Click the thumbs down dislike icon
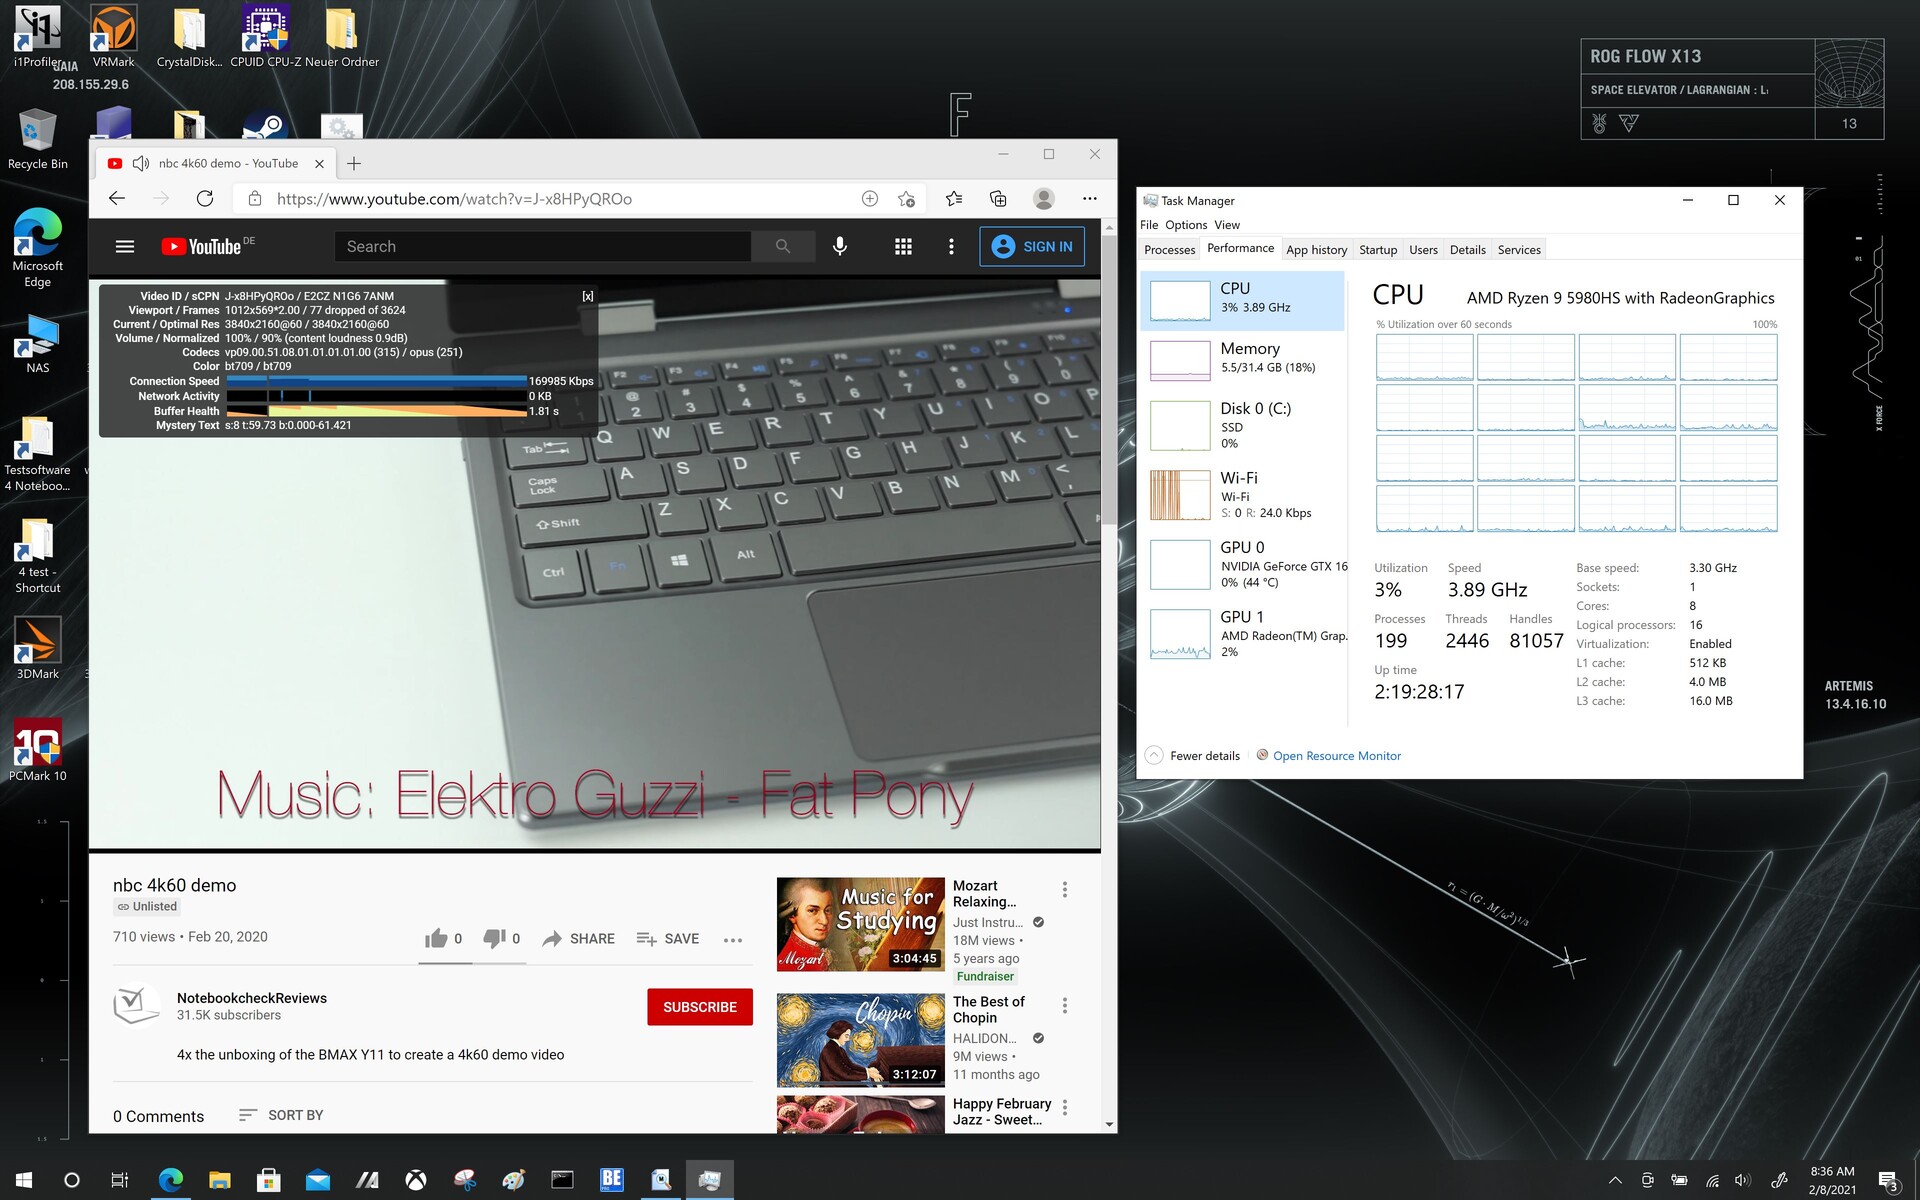This screenshot has height=1200, width=1920. [494, 938]
